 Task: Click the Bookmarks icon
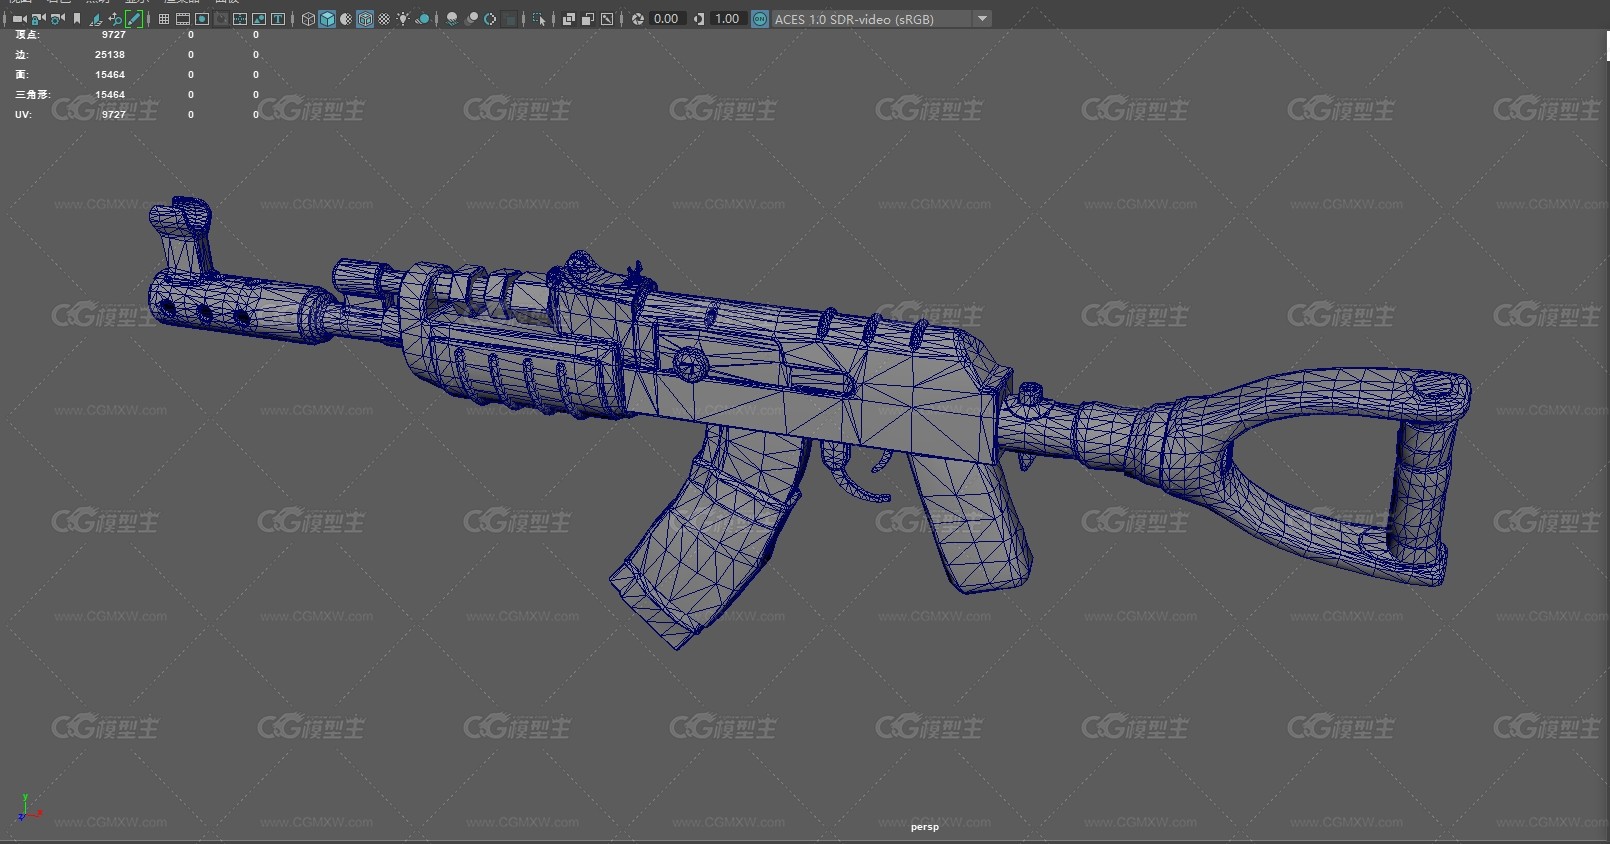(76, 19)
